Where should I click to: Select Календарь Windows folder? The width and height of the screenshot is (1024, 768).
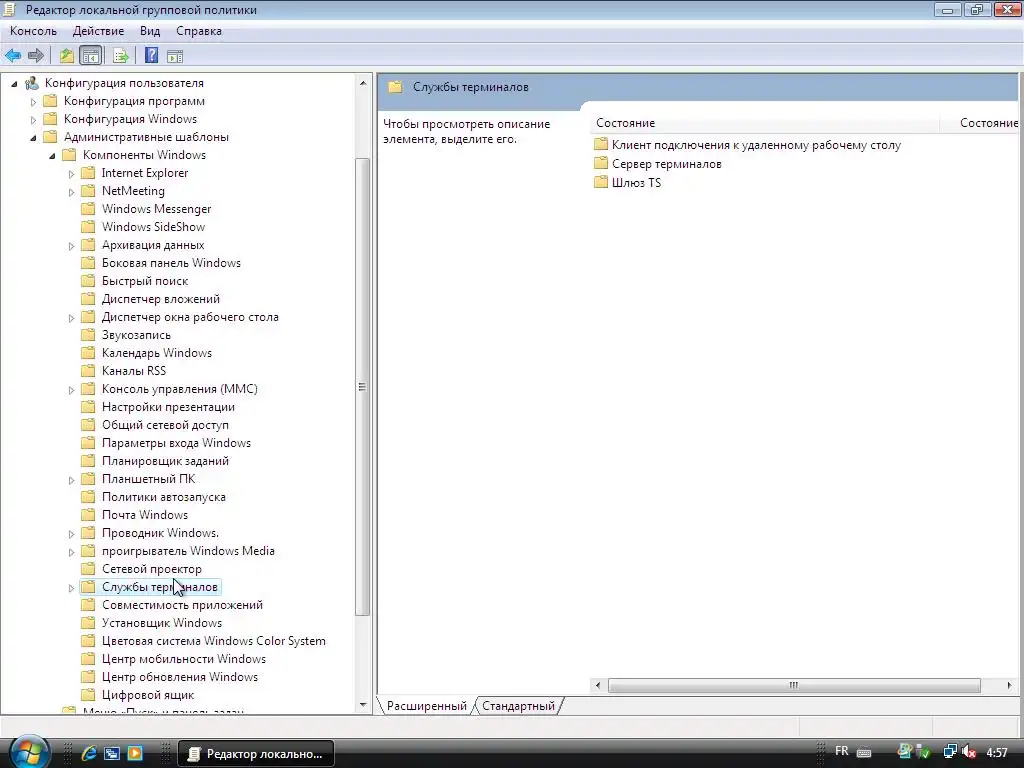coord(156,353)
